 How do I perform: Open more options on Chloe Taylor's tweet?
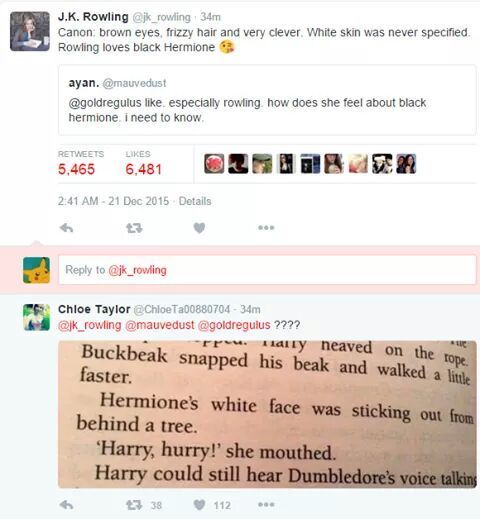(x=266, y=505)
